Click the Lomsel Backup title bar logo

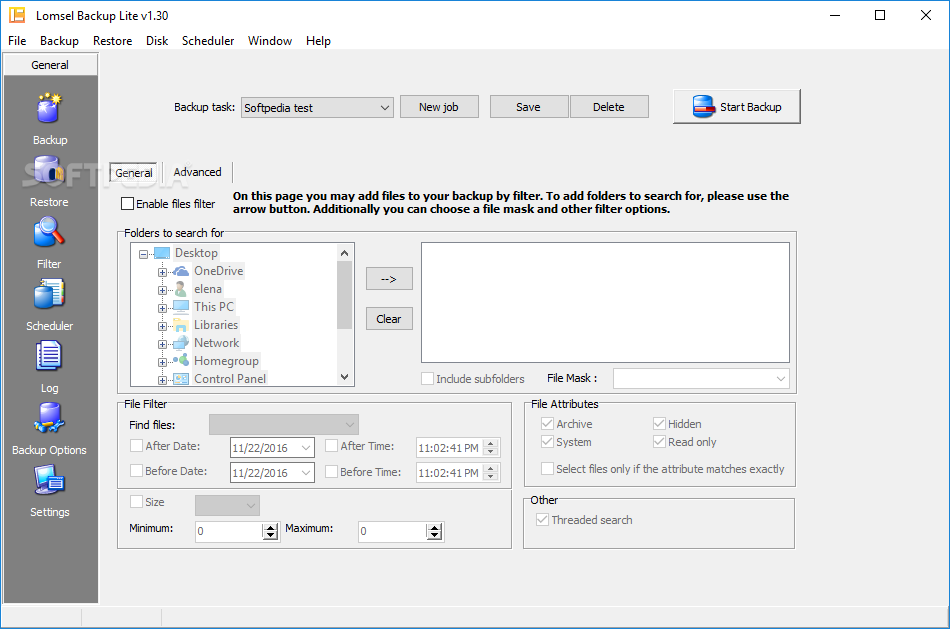tap(17, 15)
